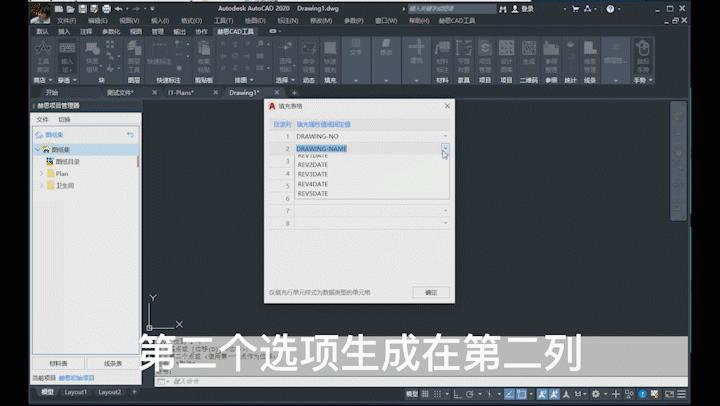Select REV5DATE from the dropdown list

pos(313,194)
